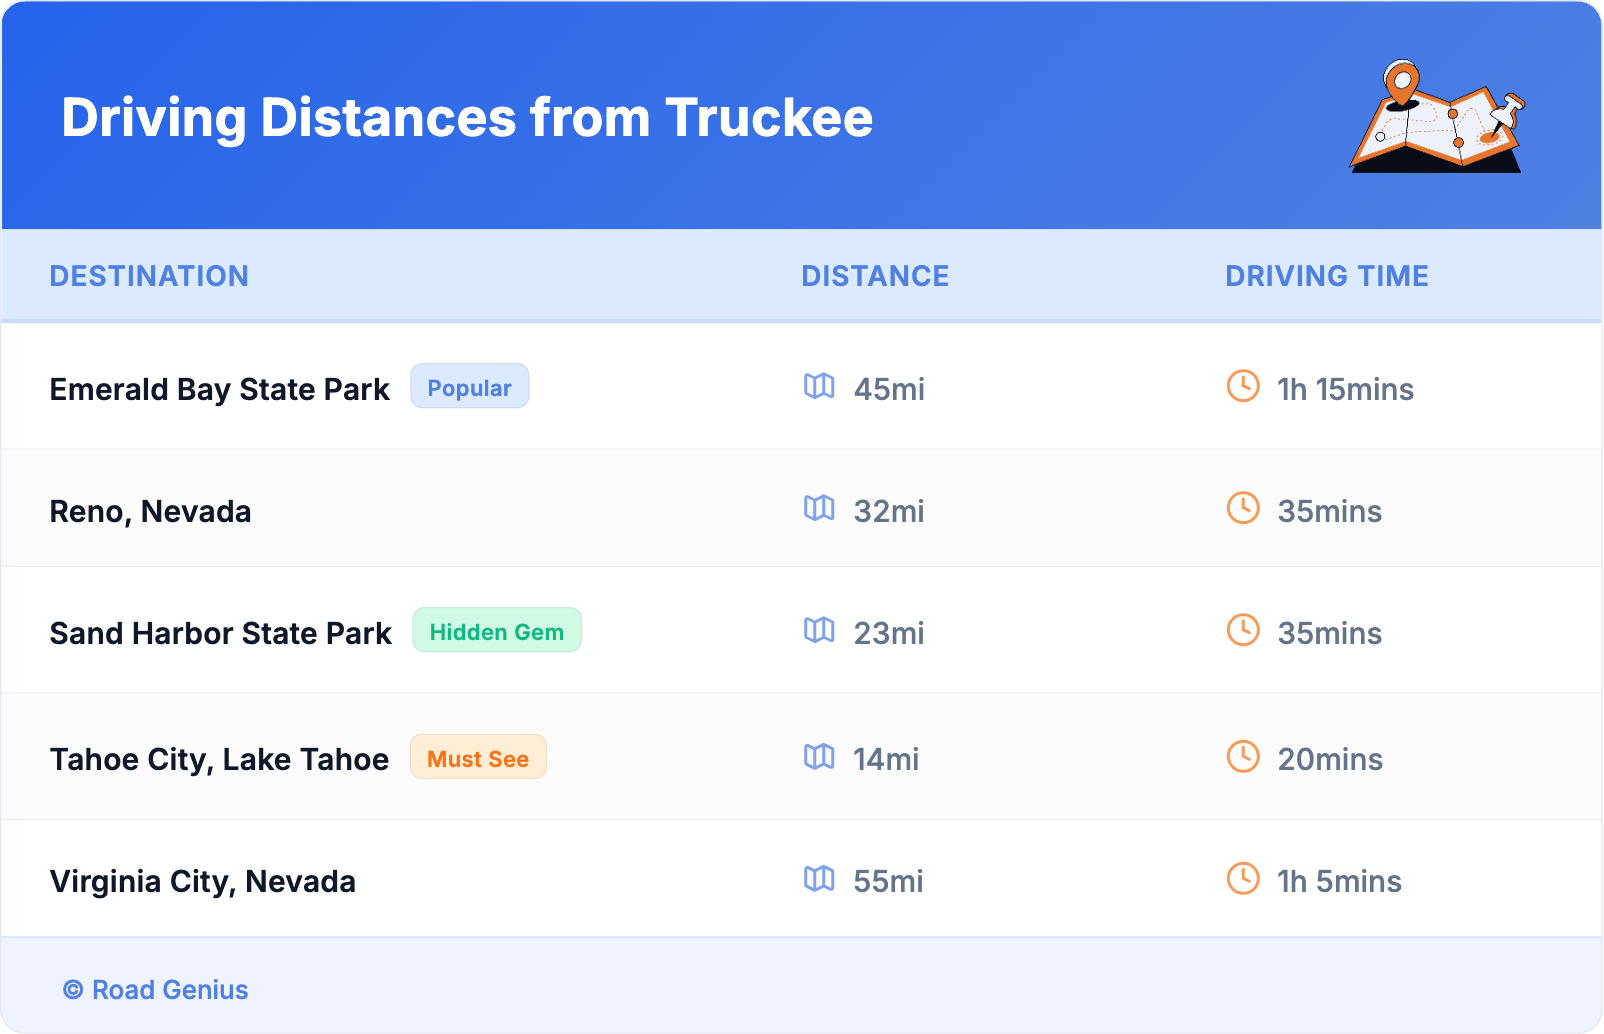The width and height of the screenshot is (1604, 1034).
Task: Click the Distance column header
Action: tap(875, 276)
